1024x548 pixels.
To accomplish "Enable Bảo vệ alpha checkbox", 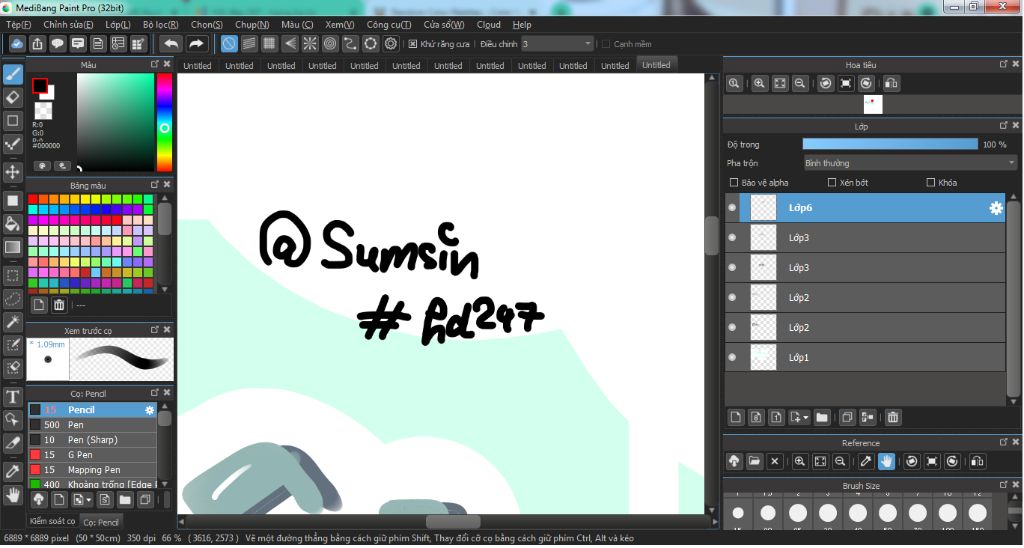I will point(733,183).
